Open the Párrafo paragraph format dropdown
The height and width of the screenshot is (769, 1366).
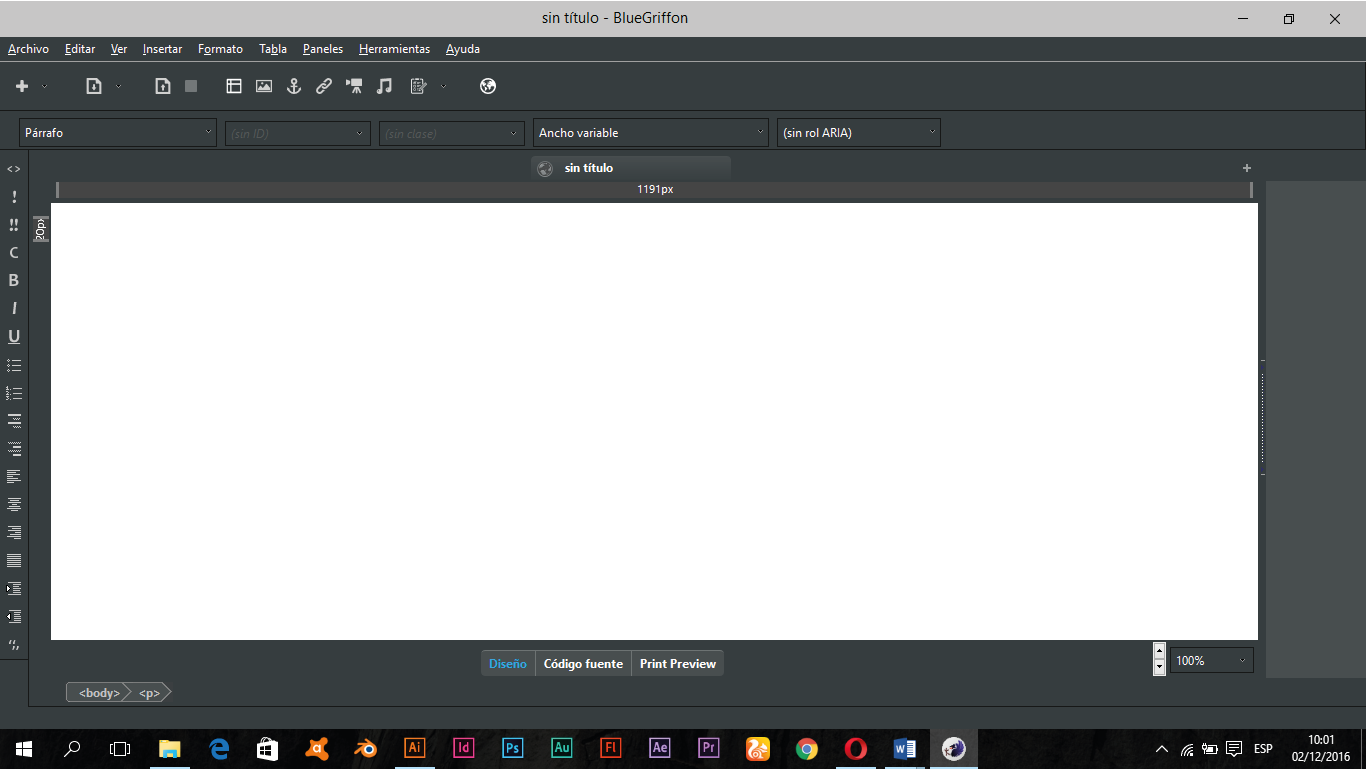pyautogui.click(x=118, y=133)
